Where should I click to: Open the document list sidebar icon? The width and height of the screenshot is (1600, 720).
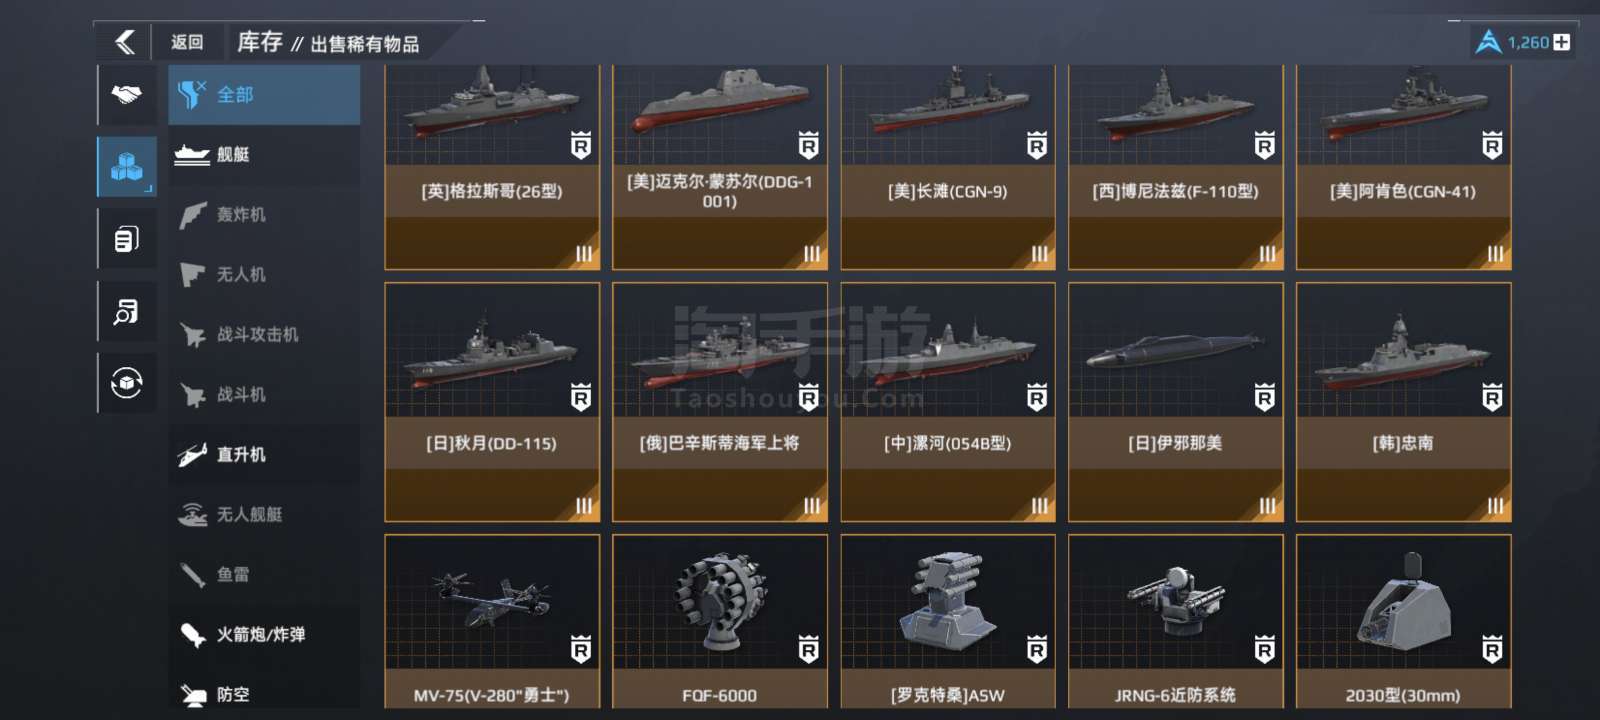tap(127, 239)
